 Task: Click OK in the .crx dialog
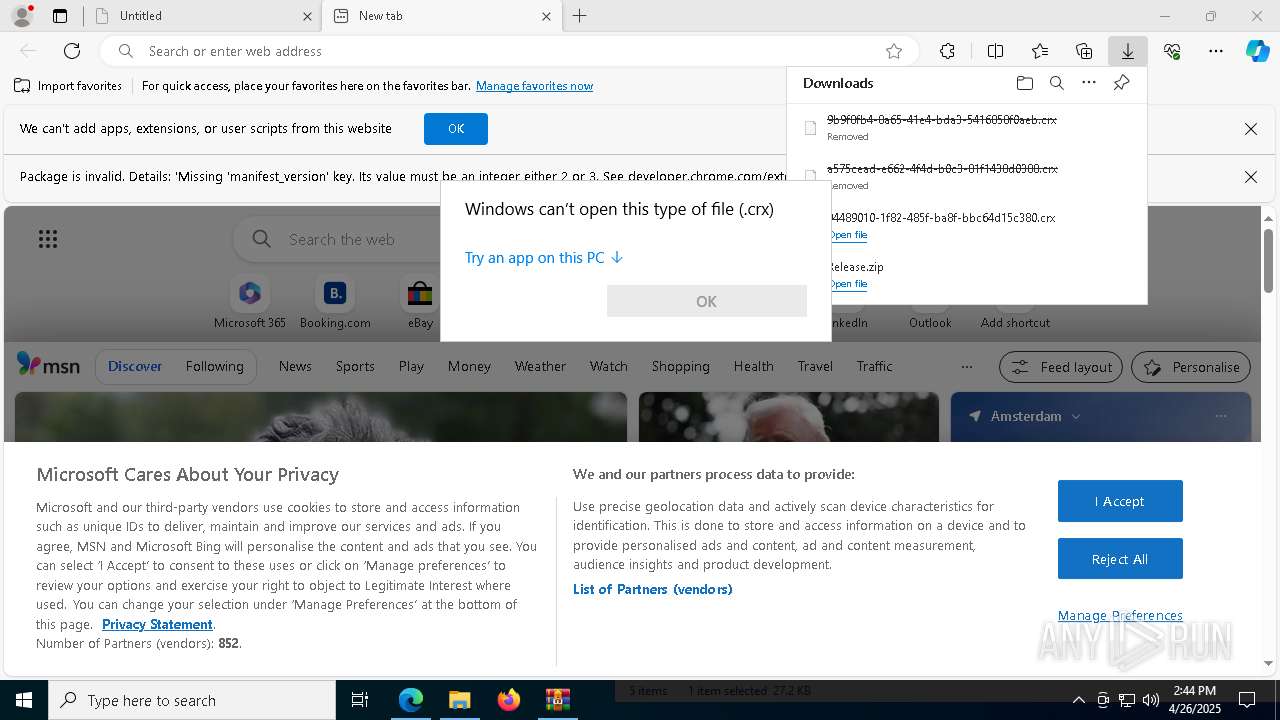[706, 301]
